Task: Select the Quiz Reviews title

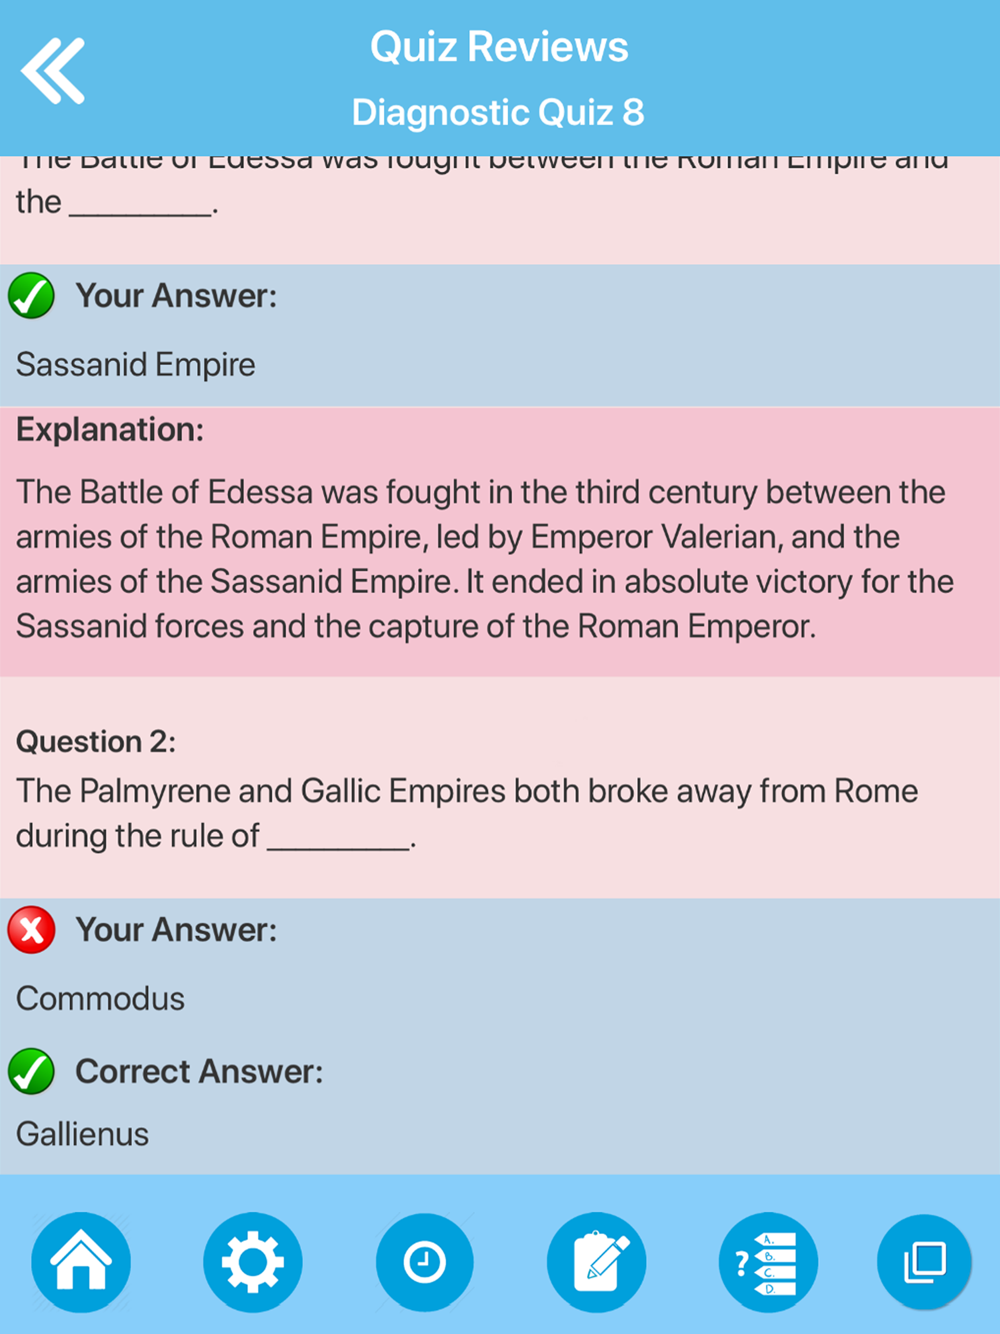Action: click(499, 47)
